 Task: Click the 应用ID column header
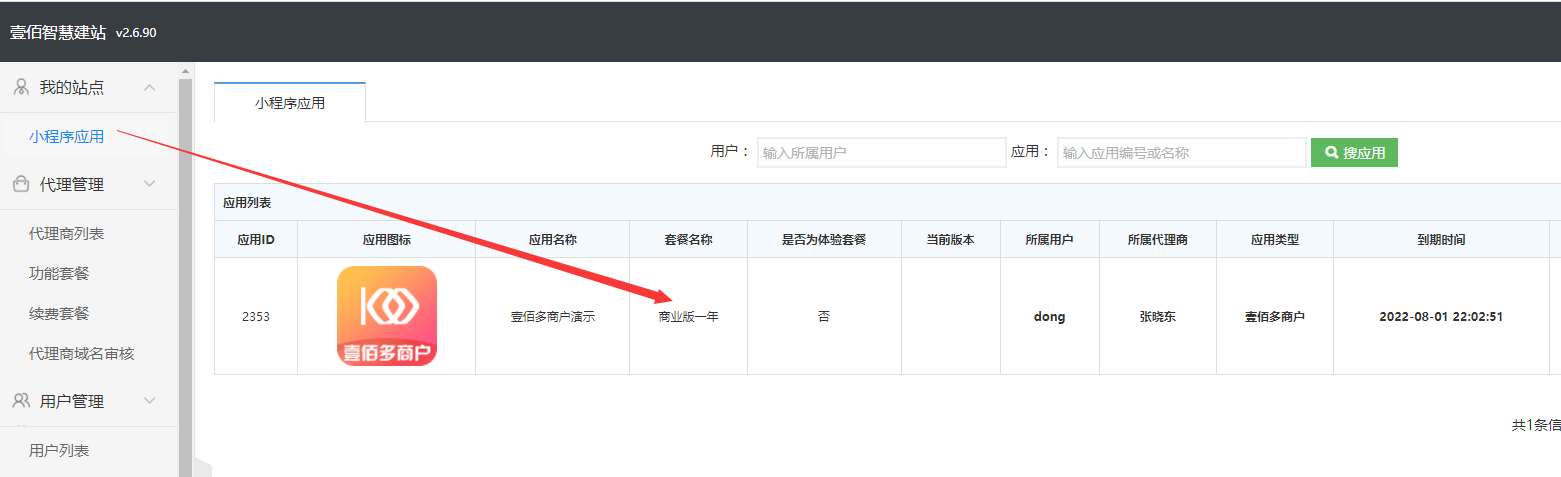coord(256,240)
